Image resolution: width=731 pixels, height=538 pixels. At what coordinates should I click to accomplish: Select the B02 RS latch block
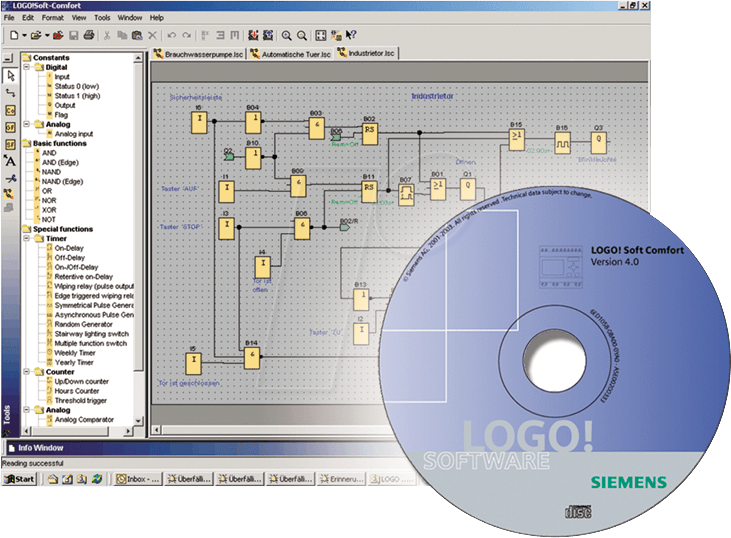click(370, 133)
